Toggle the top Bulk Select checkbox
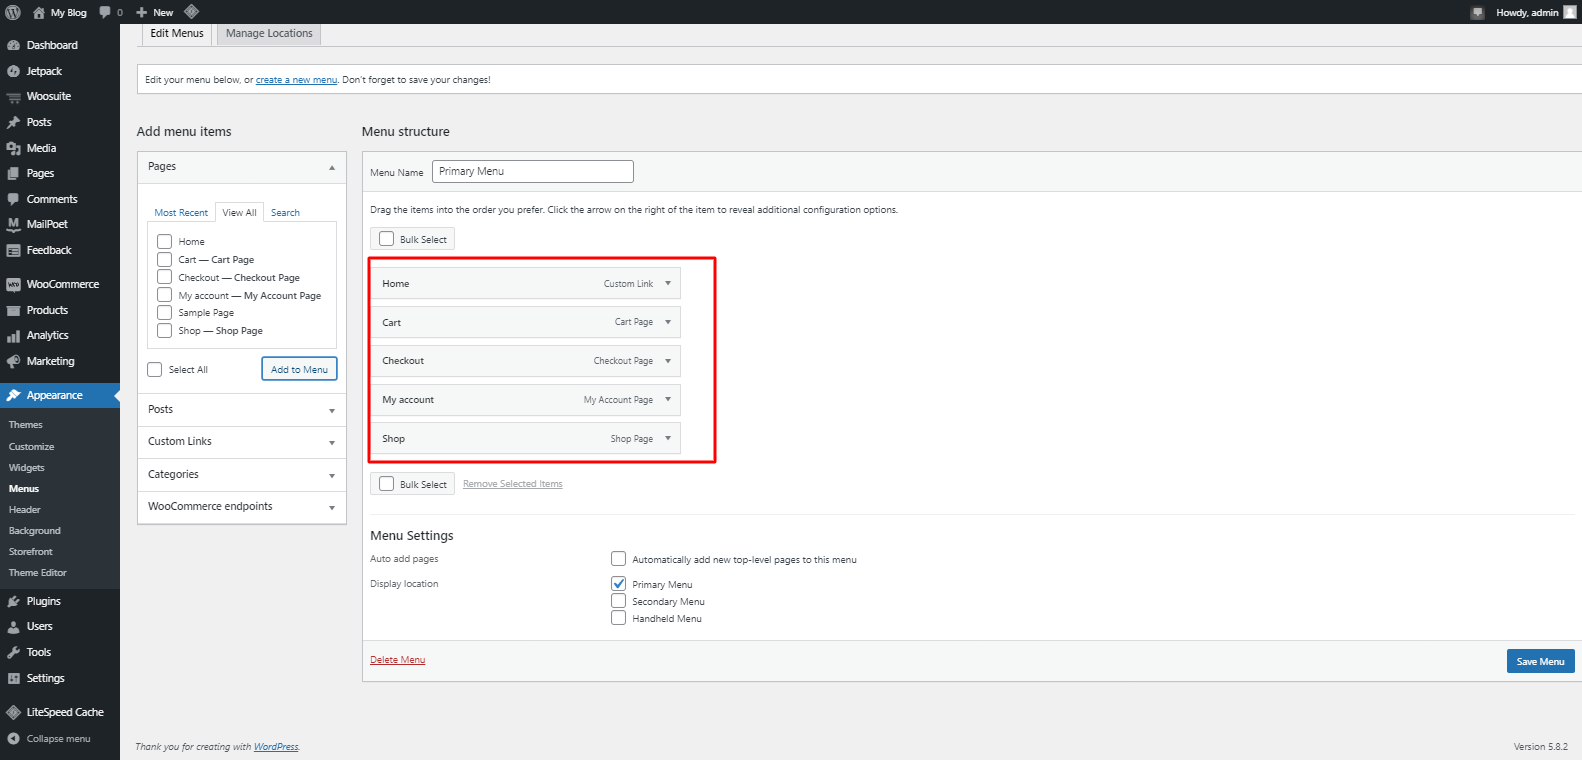1582x760 pixels. click(x=387, y=239)
